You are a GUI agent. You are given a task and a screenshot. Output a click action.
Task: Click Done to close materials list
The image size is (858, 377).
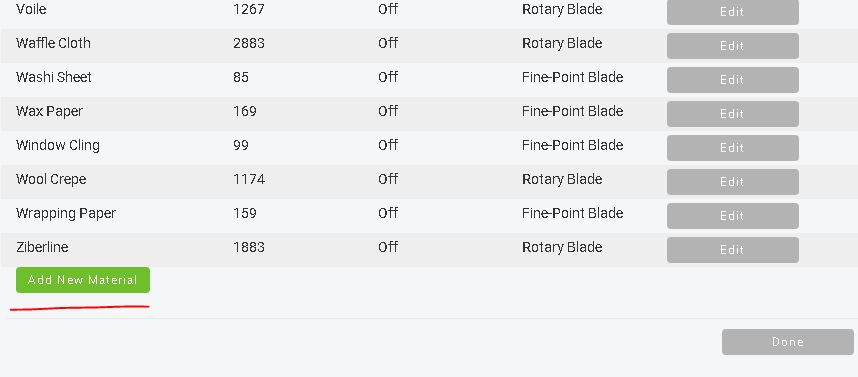click(787, 341)
